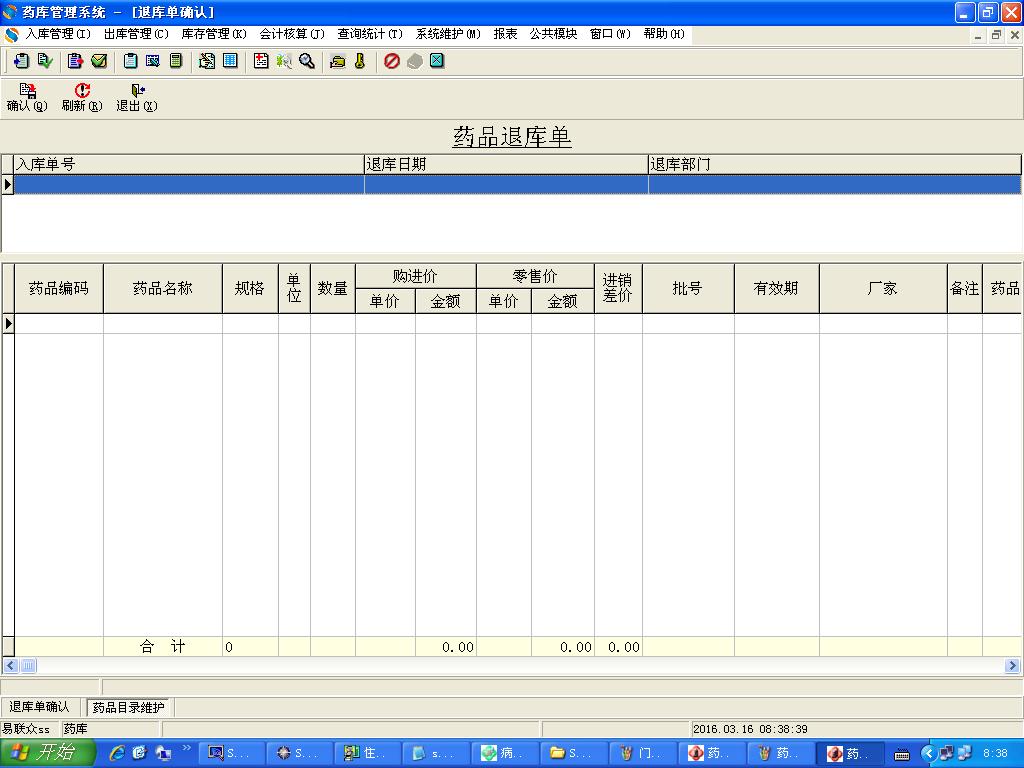Click the Windows 开始 Start button
The image size is (1024, 768).
[47, 753]
